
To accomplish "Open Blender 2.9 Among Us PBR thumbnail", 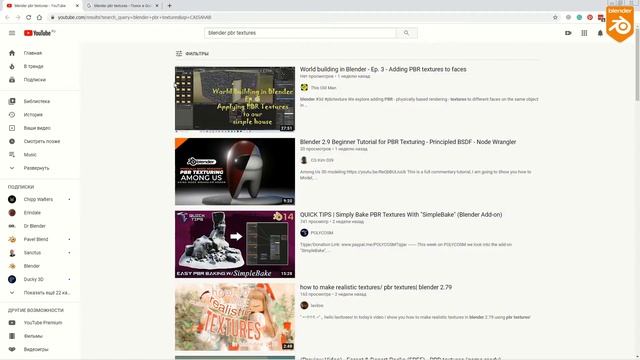I will [x=235, y=171].
